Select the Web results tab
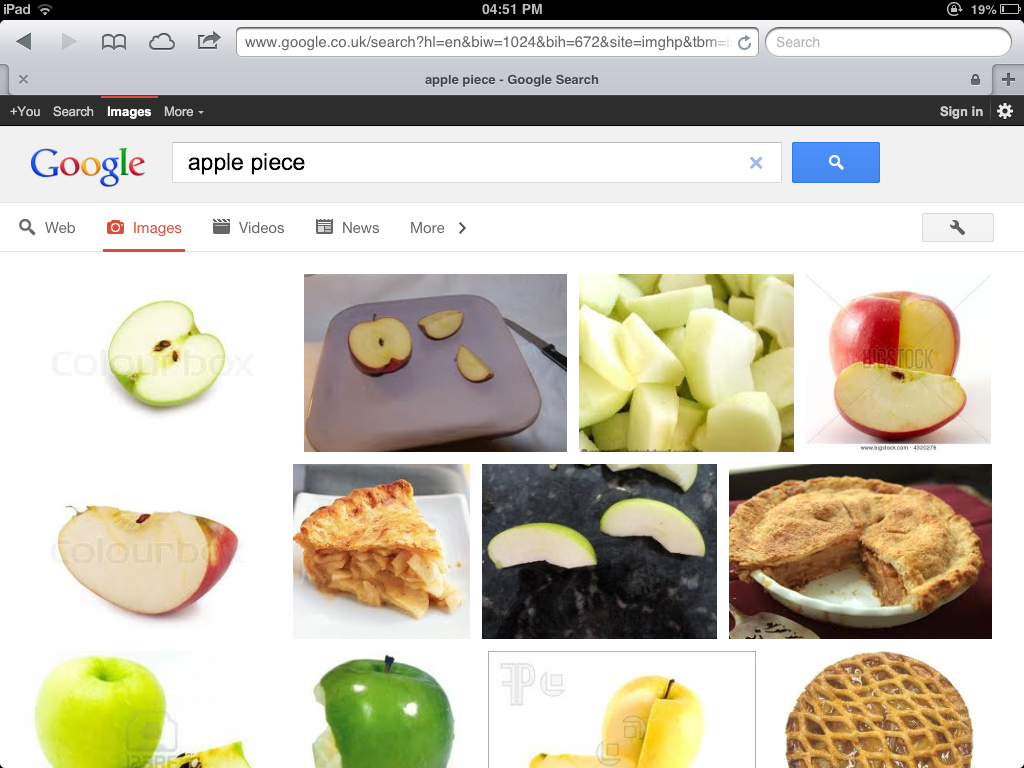Image resolution: width=1024 pixels, height=768 pixels. [47, 228]
